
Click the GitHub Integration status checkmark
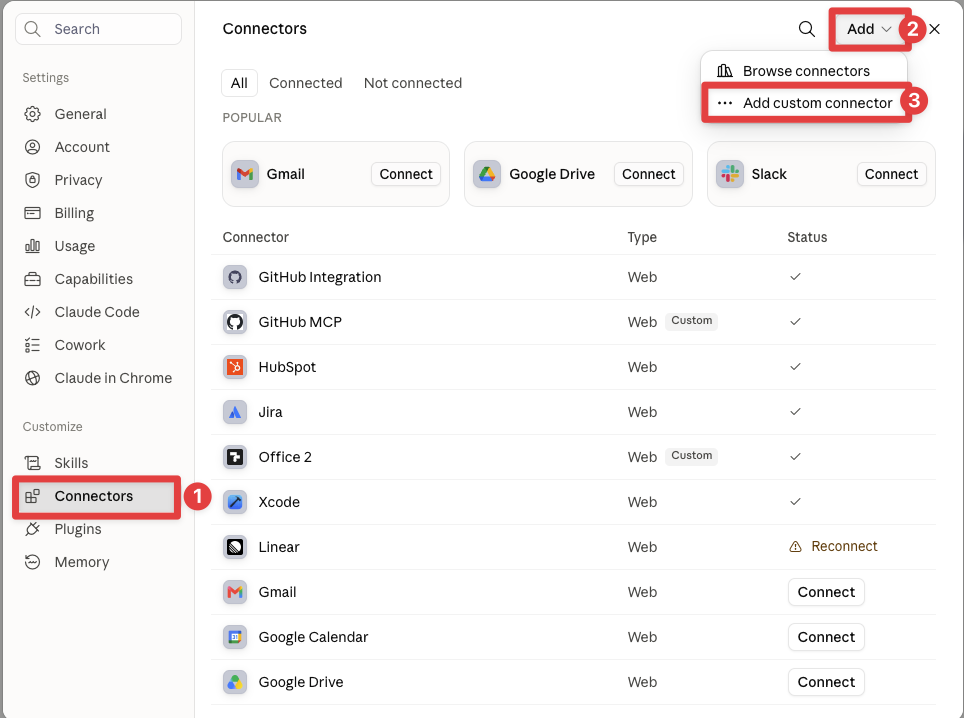point(795,277)
